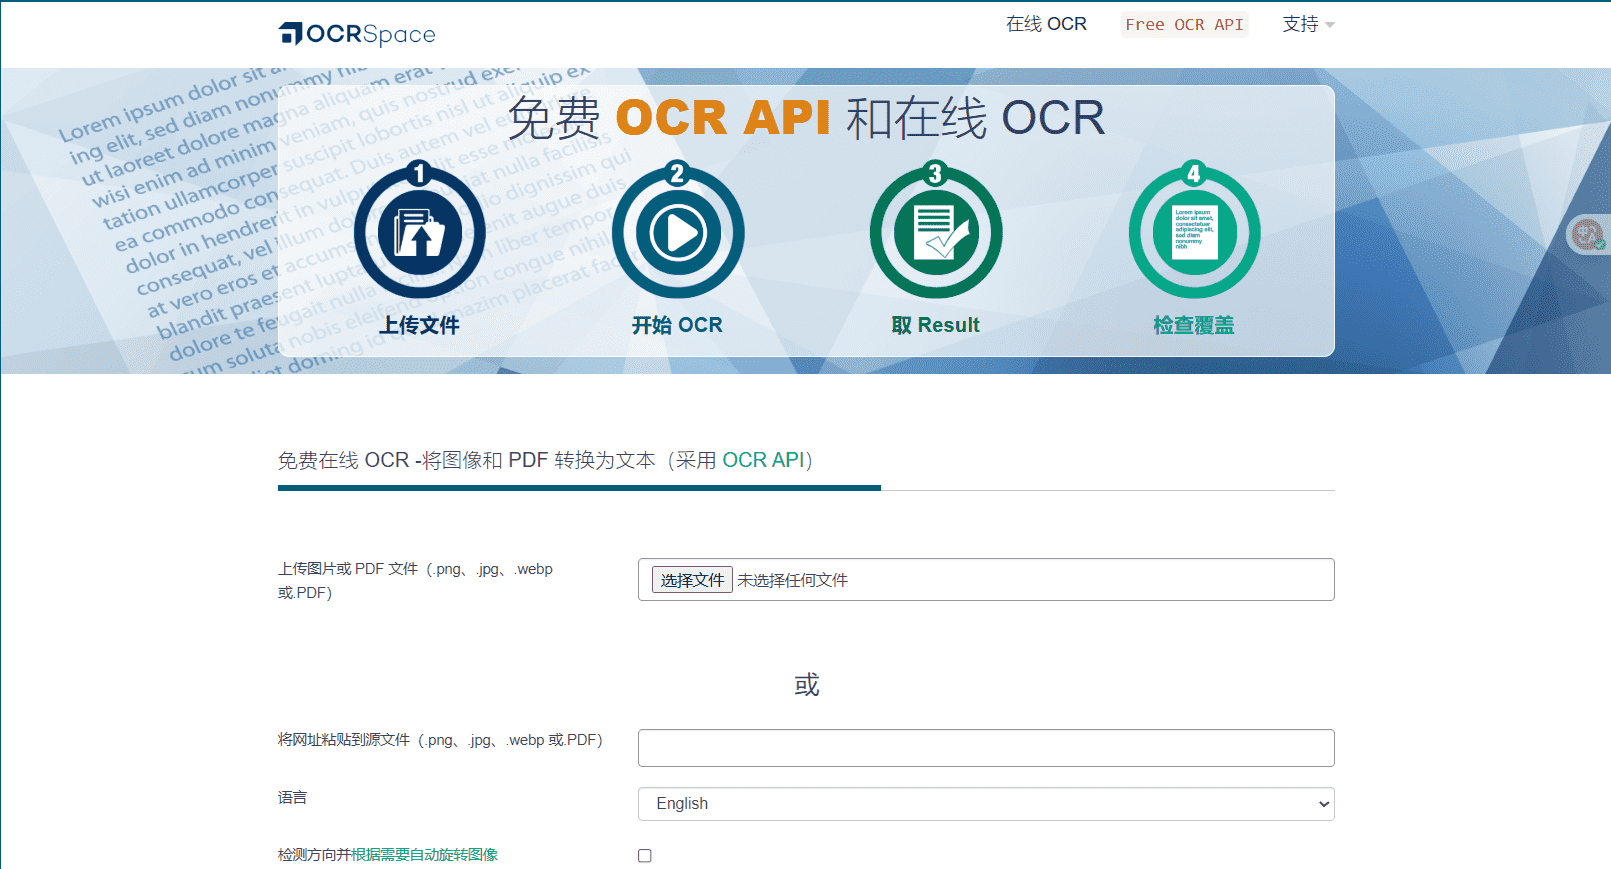1611x869 pixels.
Task: Open the 在线 OCR menu item
Action: (x=1046, y=24)
